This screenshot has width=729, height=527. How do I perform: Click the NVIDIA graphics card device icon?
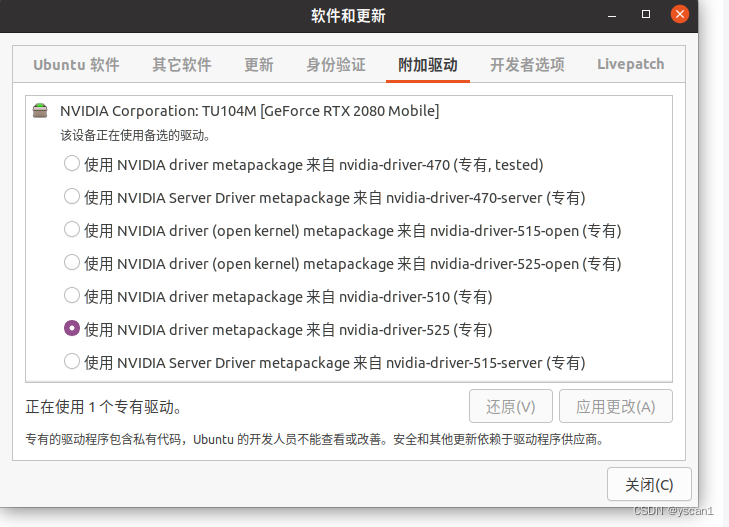click(40, 111)
